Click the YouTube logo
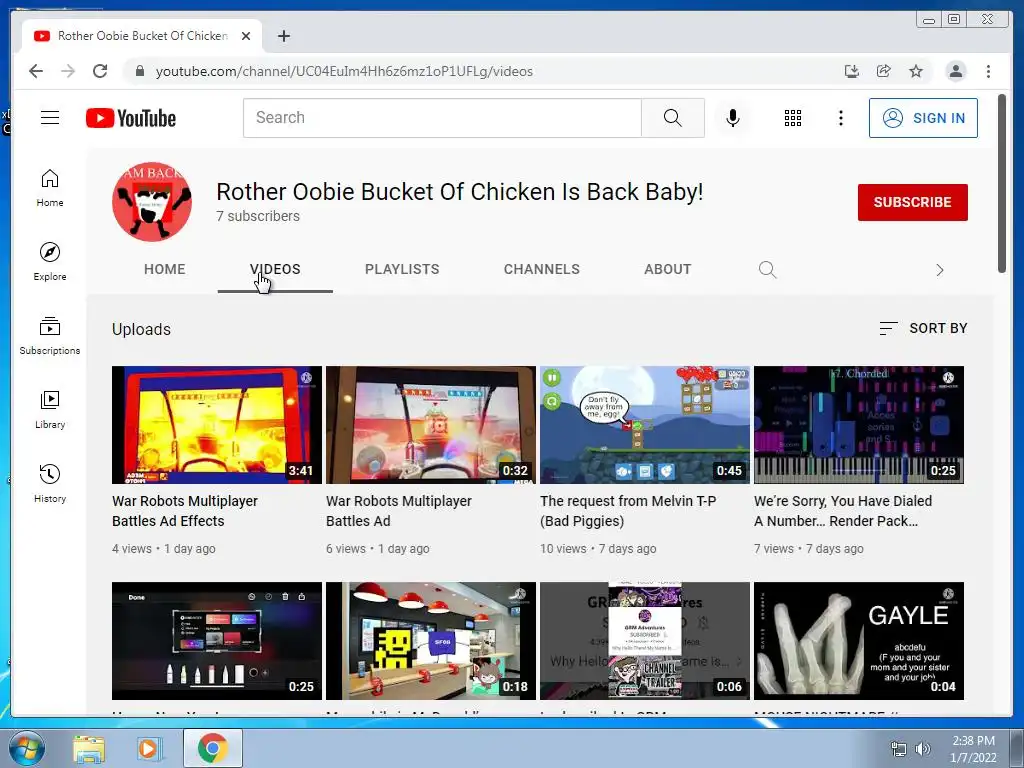 pos(131,118)
